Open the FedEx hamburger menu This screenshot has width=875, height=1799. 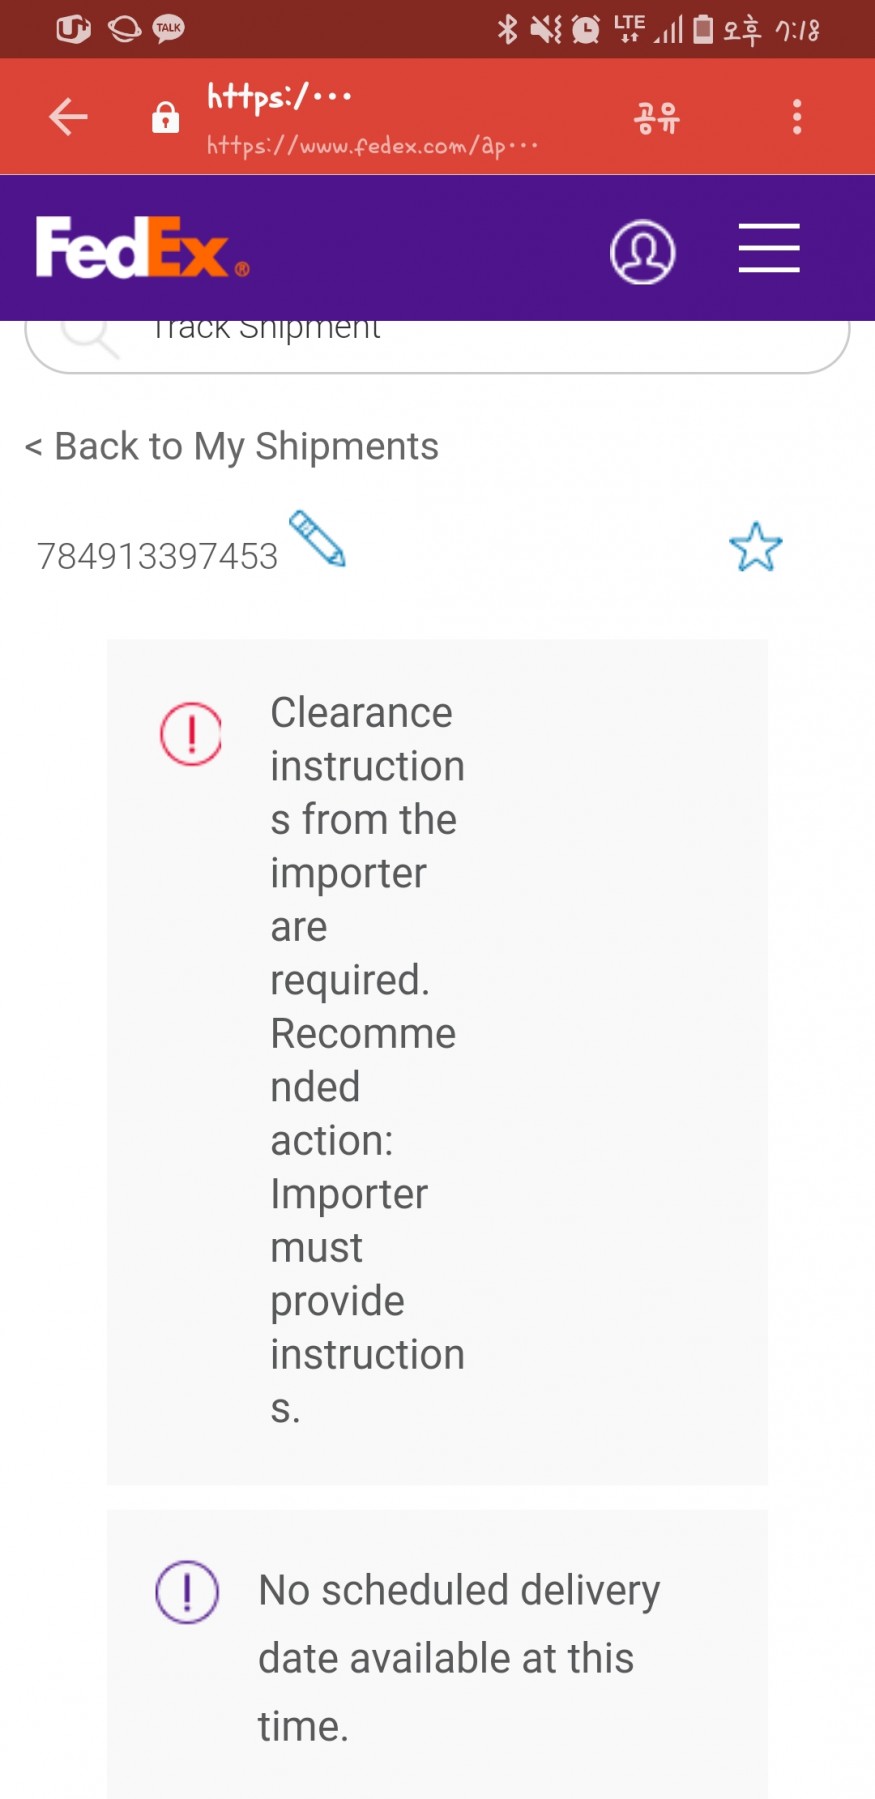(x=768, y=248)
